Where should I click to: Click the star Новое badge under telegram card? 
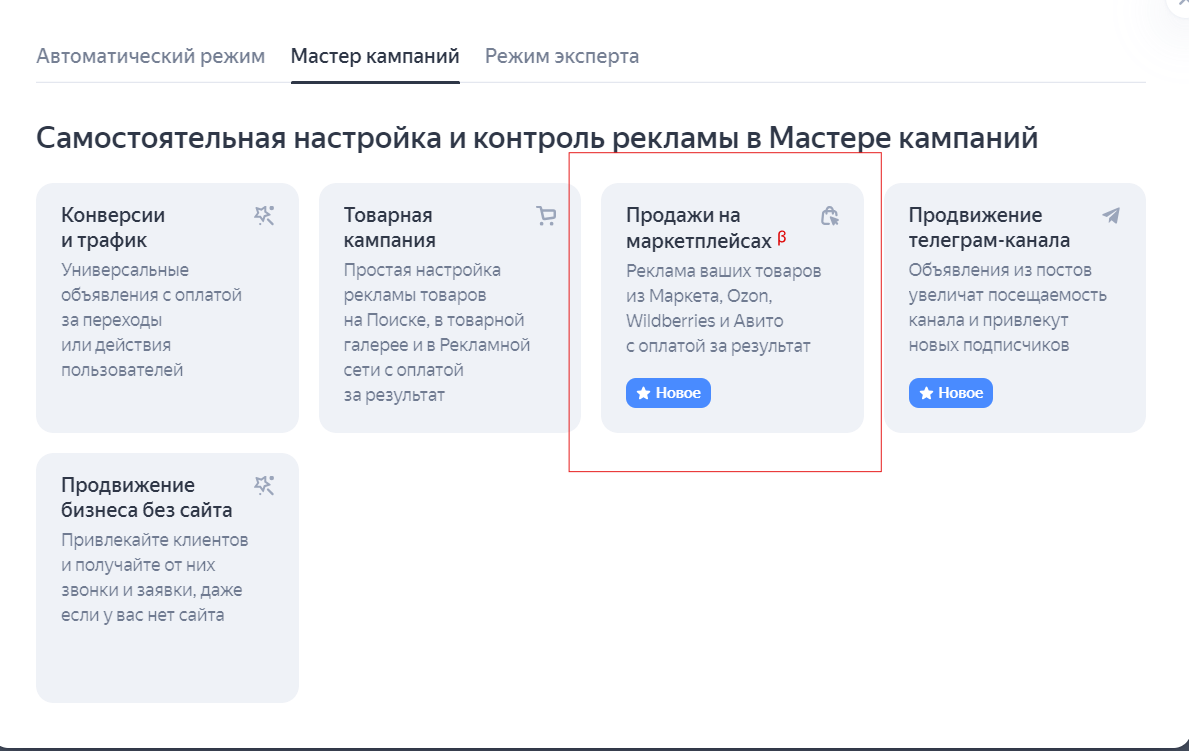(x=951, y=393)
